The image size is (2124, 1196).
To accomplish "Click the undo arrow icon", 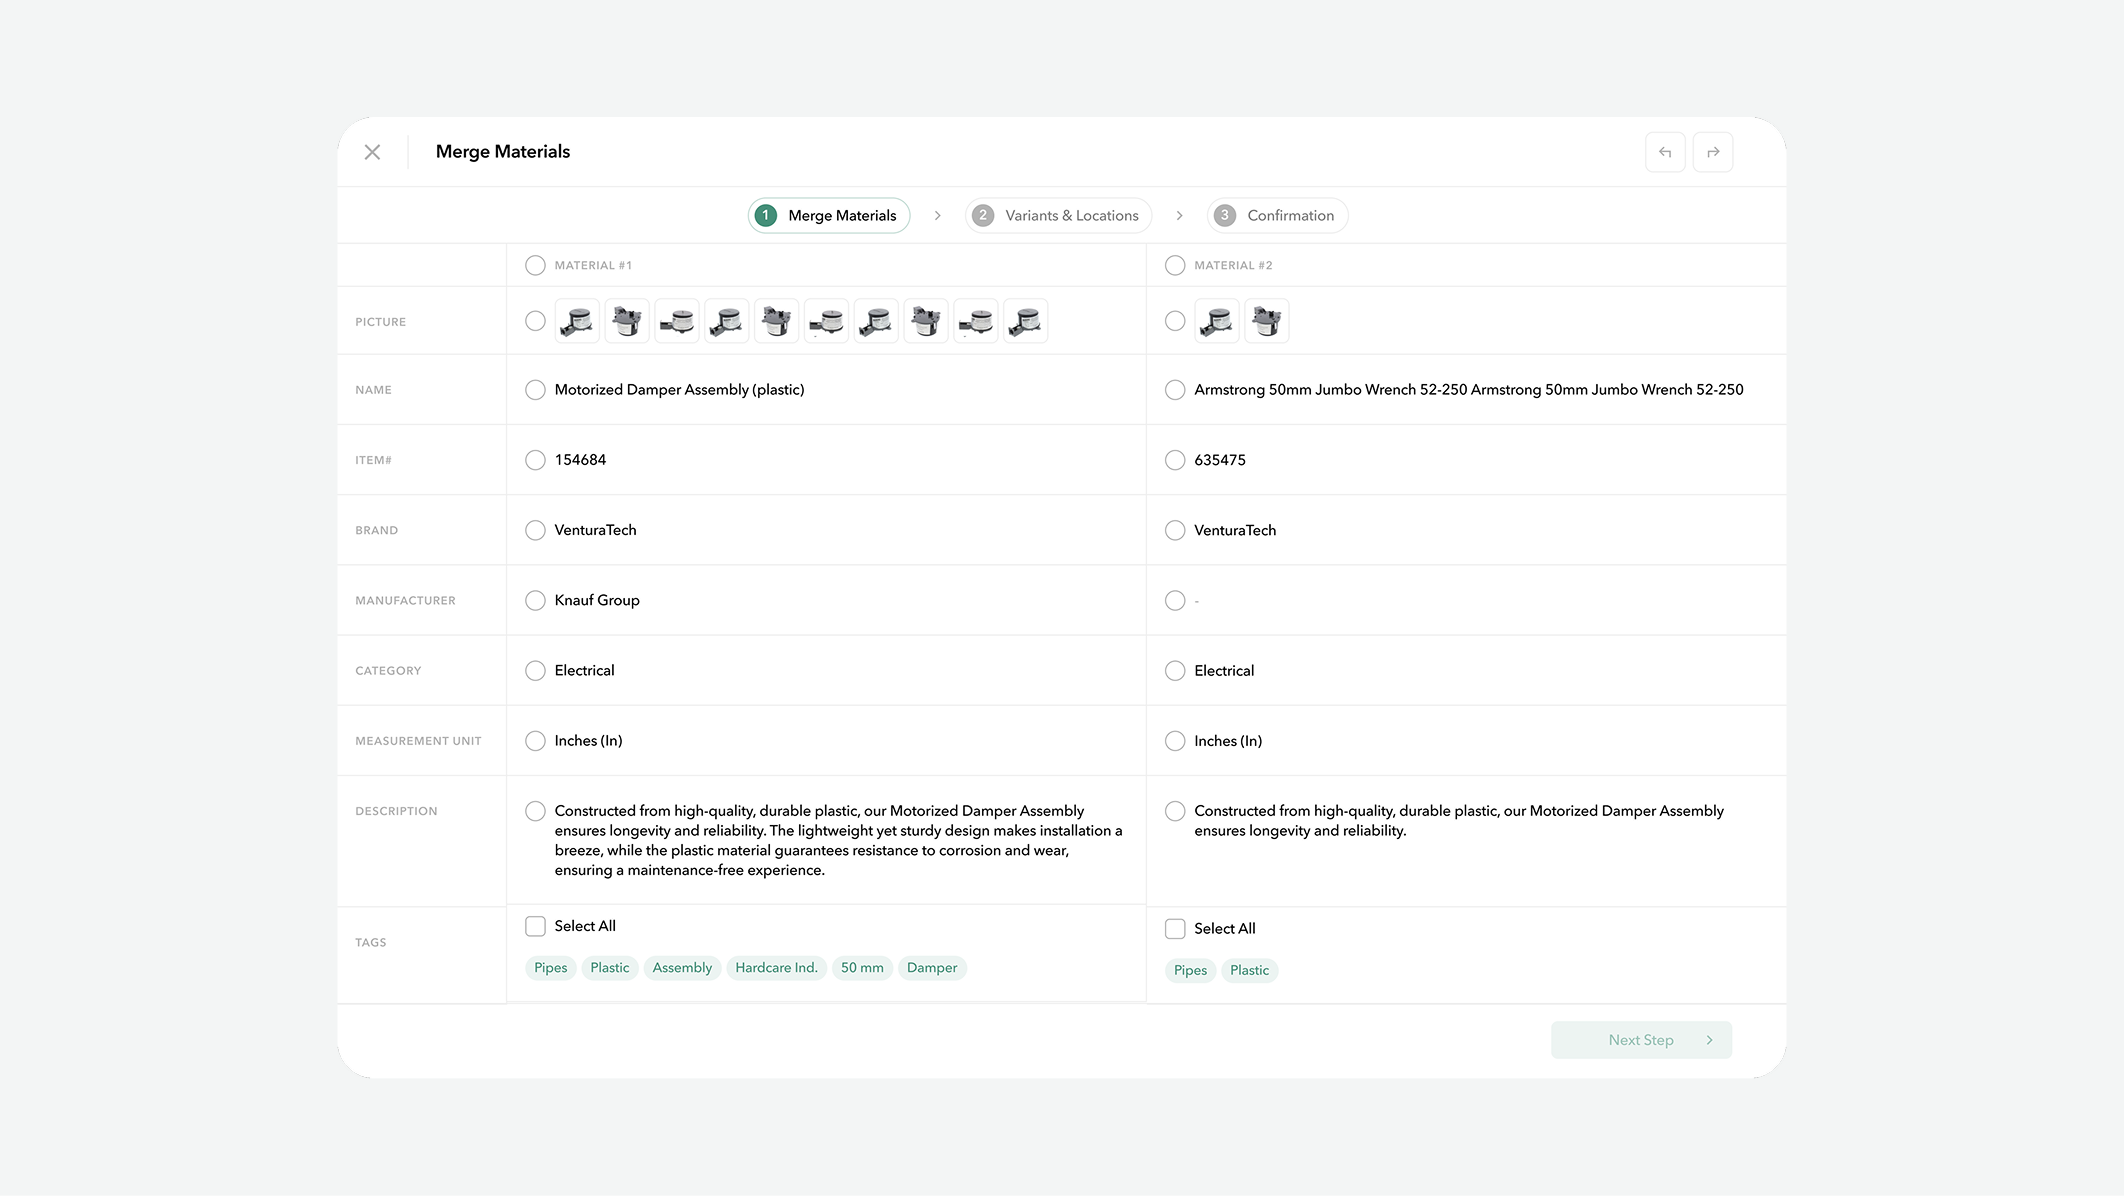I will click(1665, 152).
